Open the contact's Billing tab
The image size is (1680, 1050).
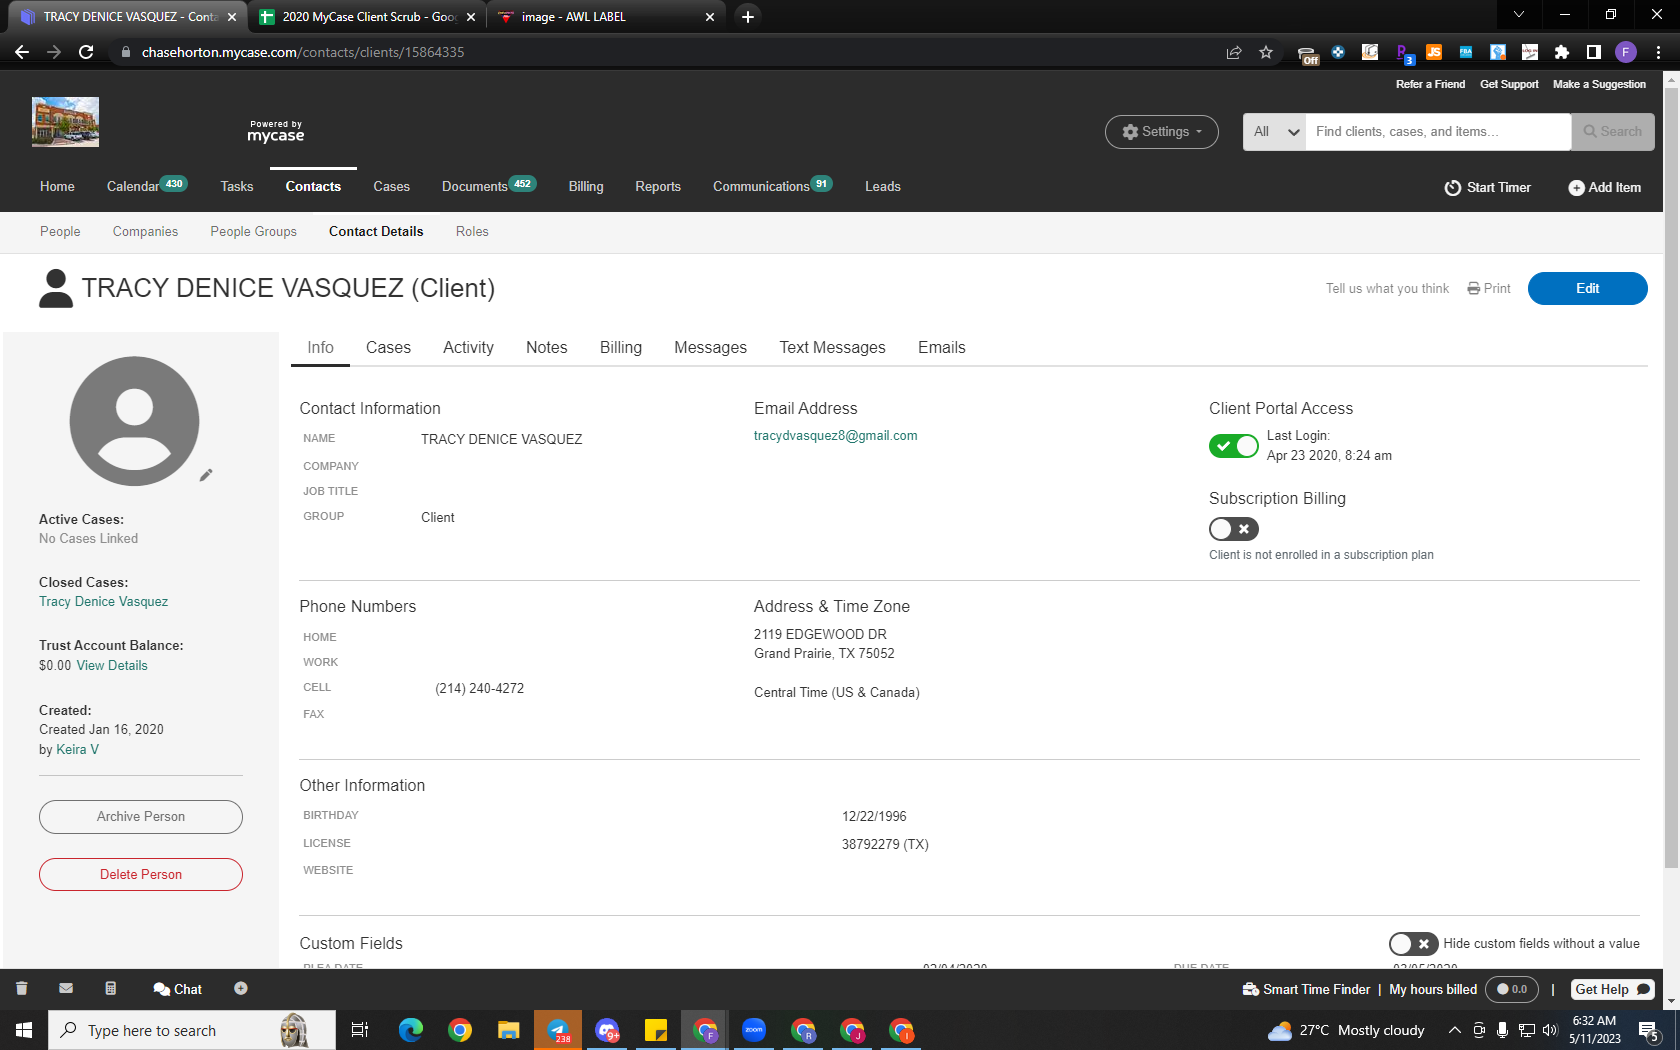click(621, 348)
